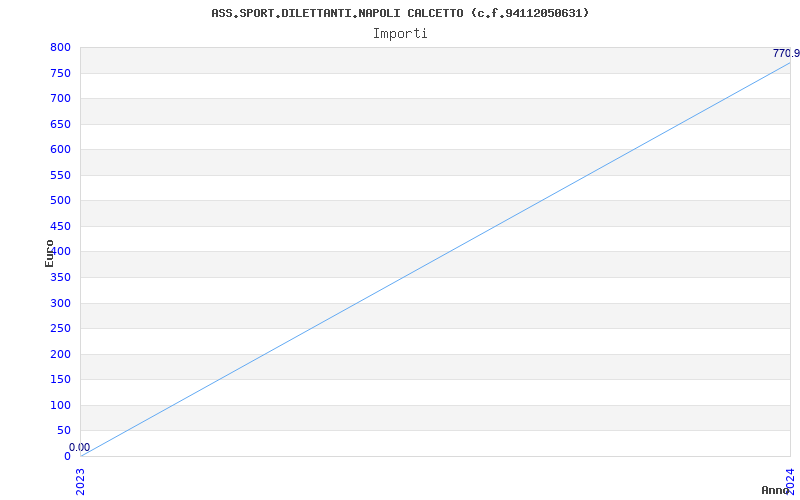
Task: Click the 550 y-axis tick label
Action: [x=60, y=176]
